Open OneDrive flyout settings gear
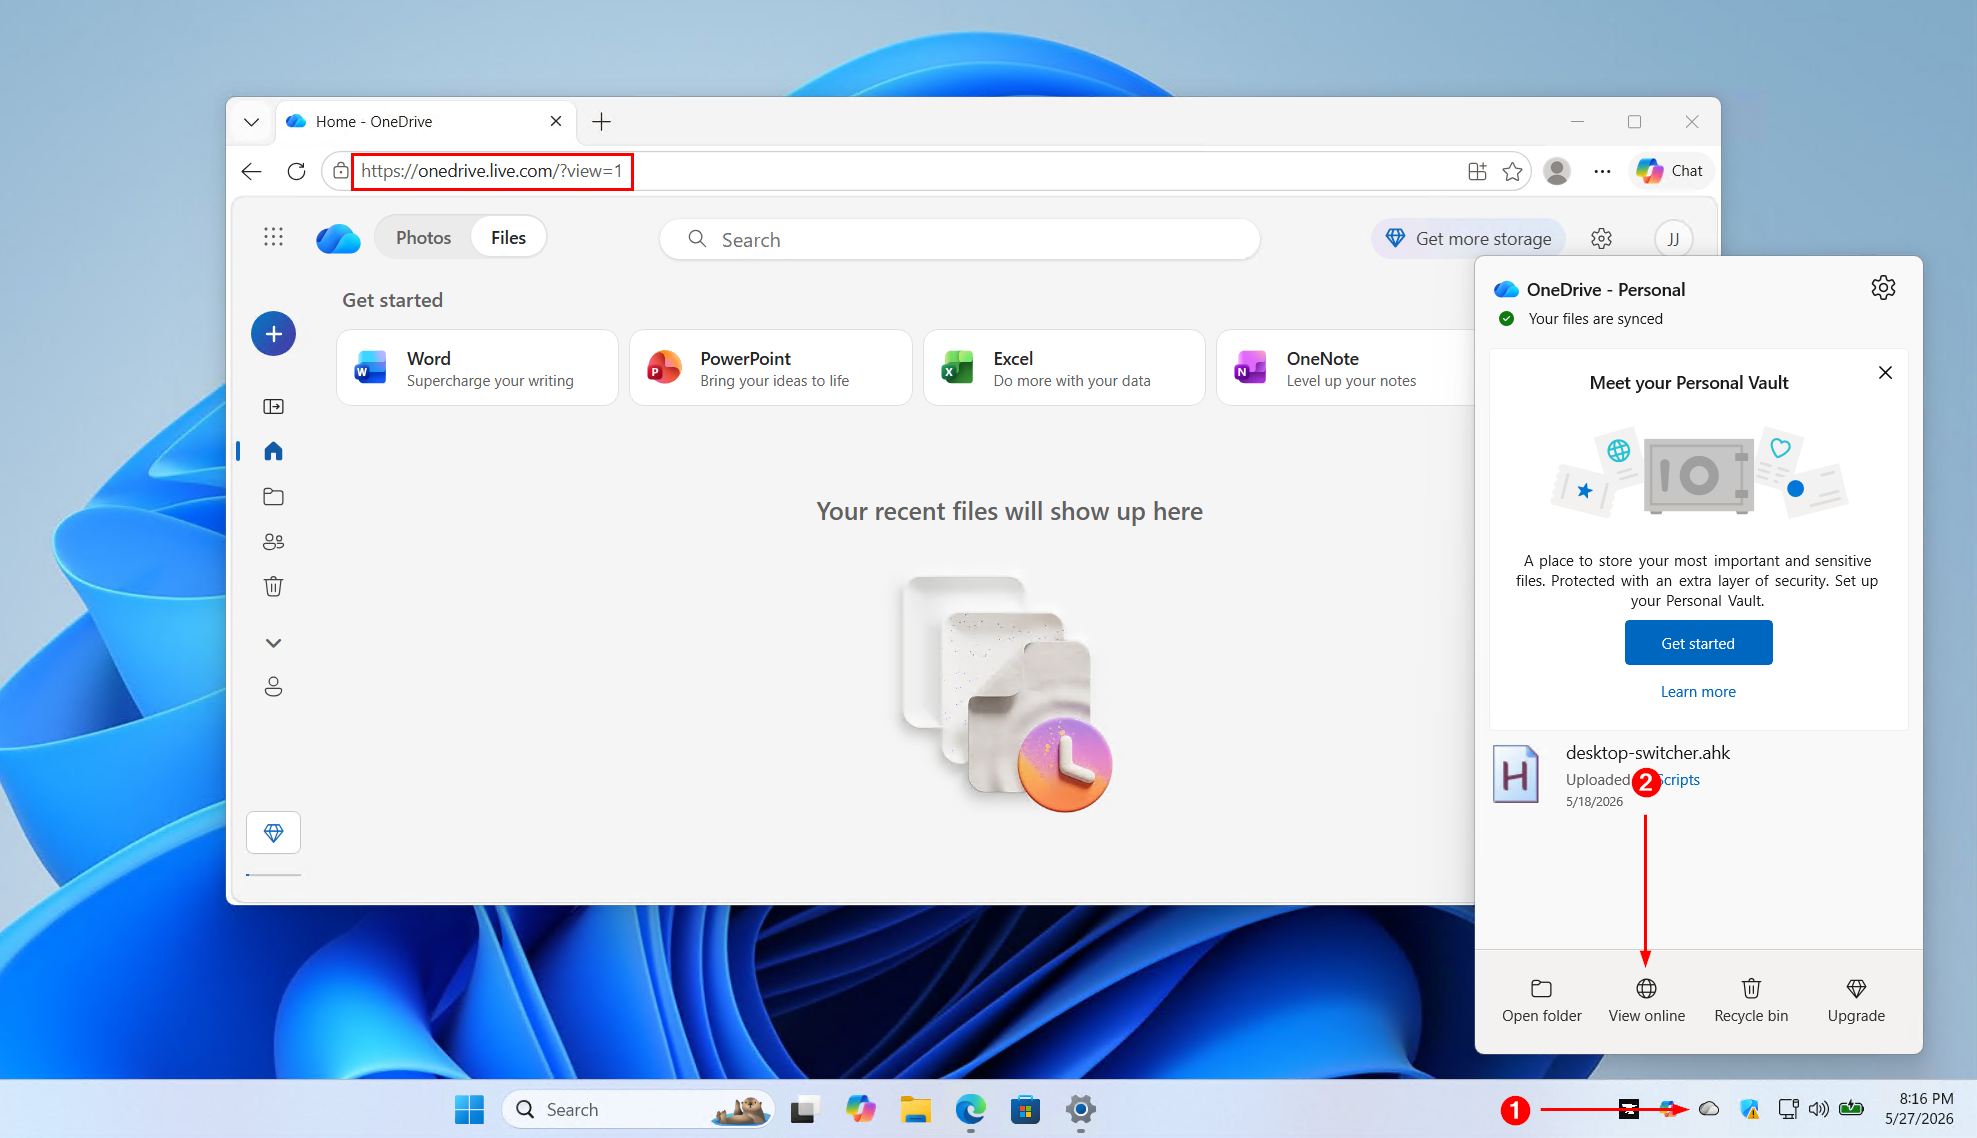 (x=1883, y=288)
